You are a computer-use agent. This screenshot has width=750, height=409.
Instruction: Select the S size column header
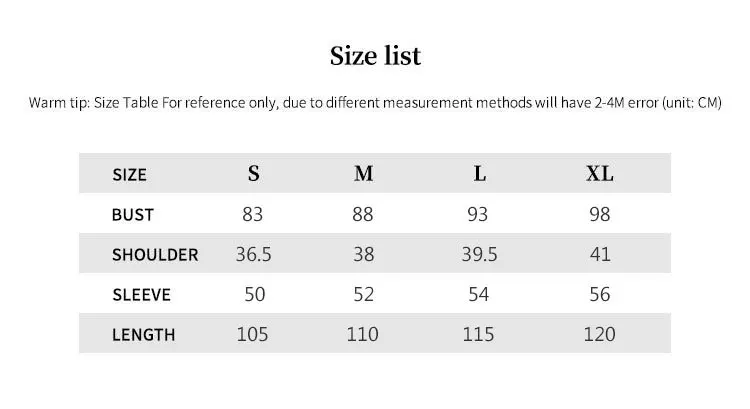254,173
